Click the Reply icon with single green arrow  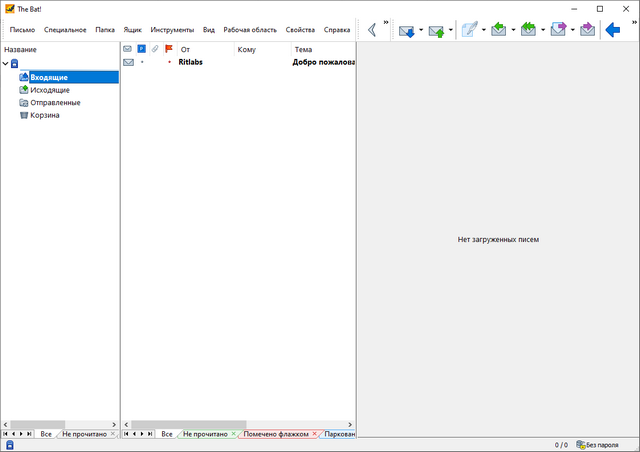point(498,29)
